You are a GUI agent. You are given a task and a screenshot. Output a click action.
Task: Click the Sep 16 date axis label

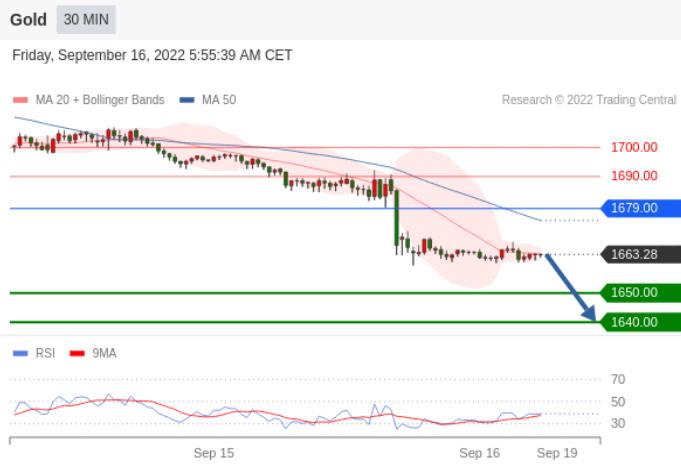[479, 453]
